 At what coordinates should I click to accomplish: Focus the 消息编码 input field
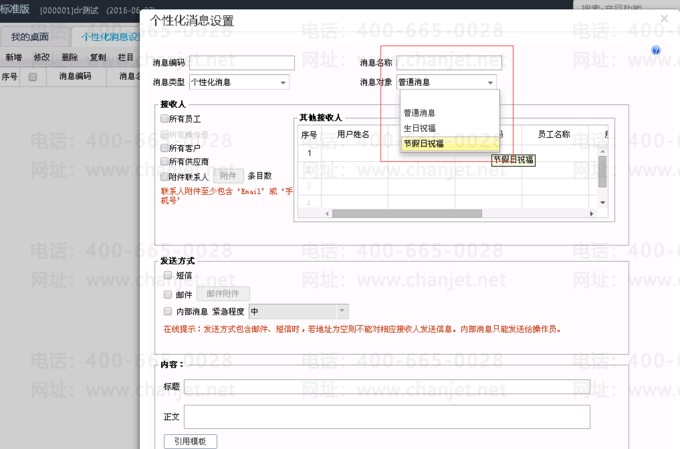point(242,62)
